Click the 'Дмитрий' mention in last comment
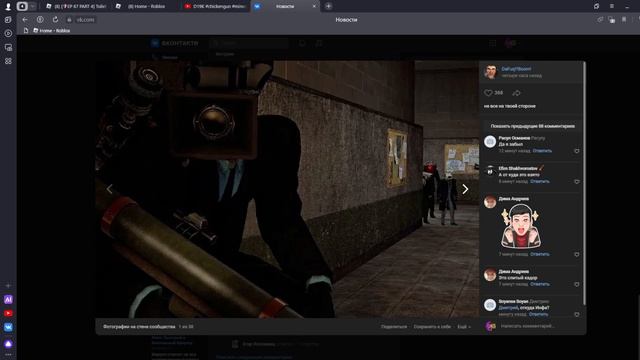 click(507, 308)
